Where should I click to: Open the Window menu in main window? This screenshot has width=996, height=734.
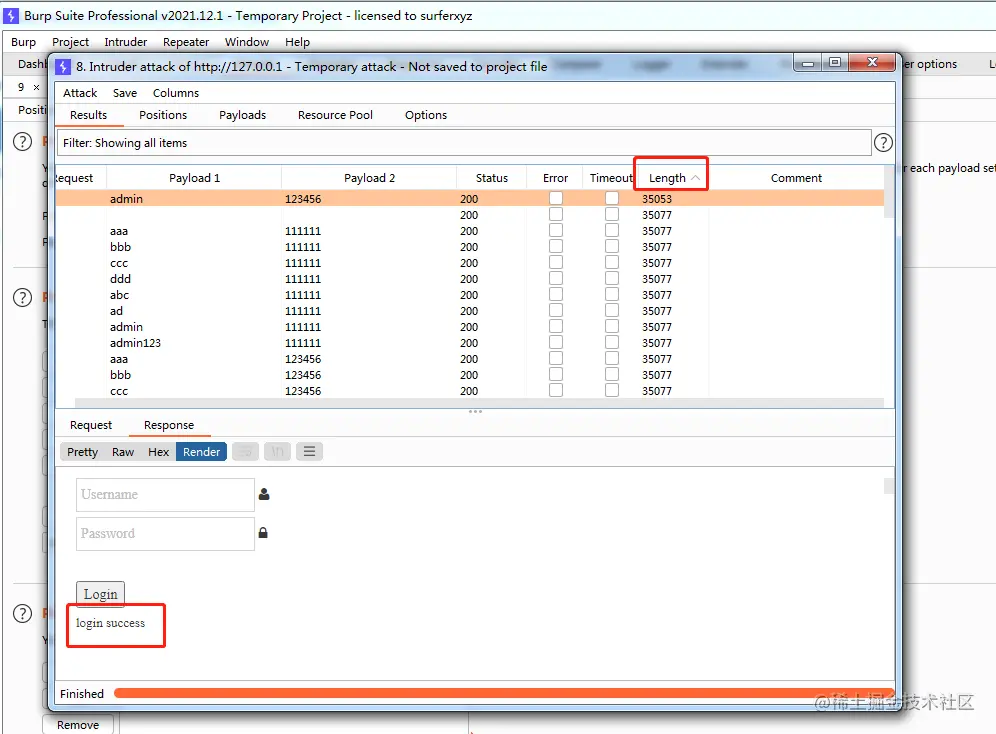click(247, 42)
